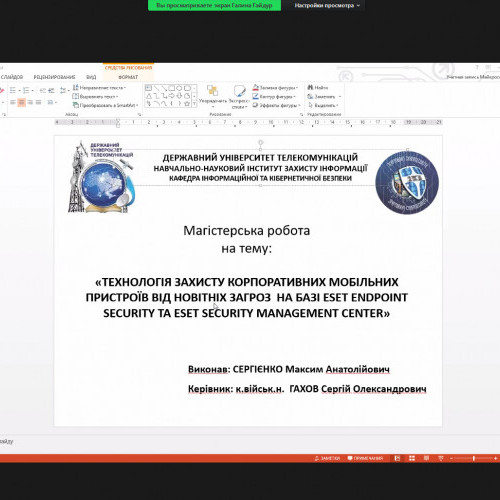Click the Microsoft account label
This screenshot has width=500, height=500.
coord(473,77)
